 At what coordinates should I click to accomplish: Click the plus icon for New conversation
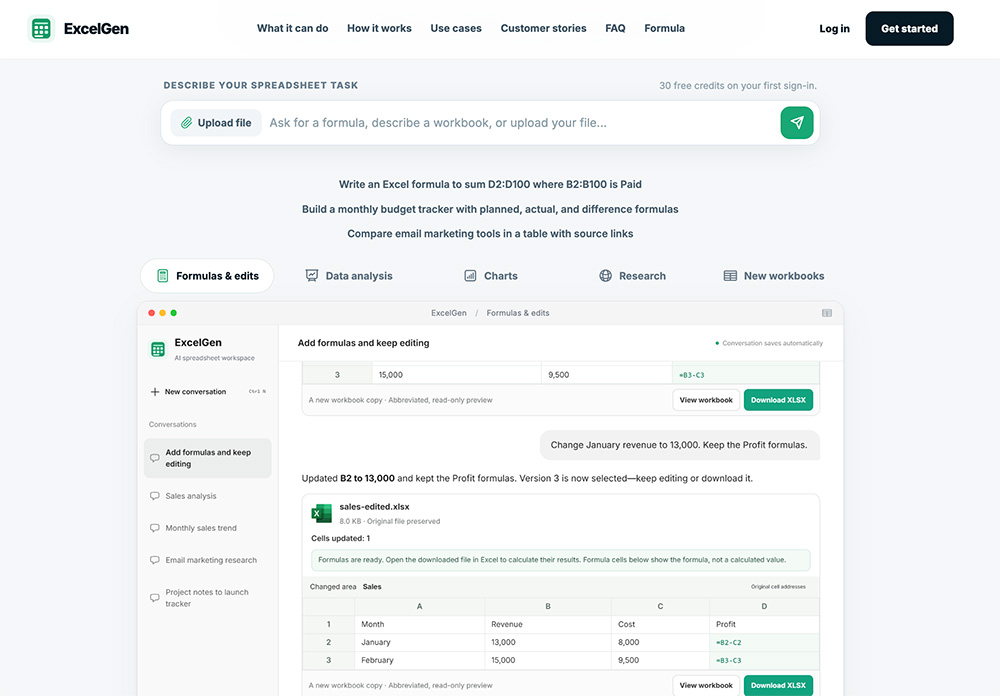(x=154, y=392)
